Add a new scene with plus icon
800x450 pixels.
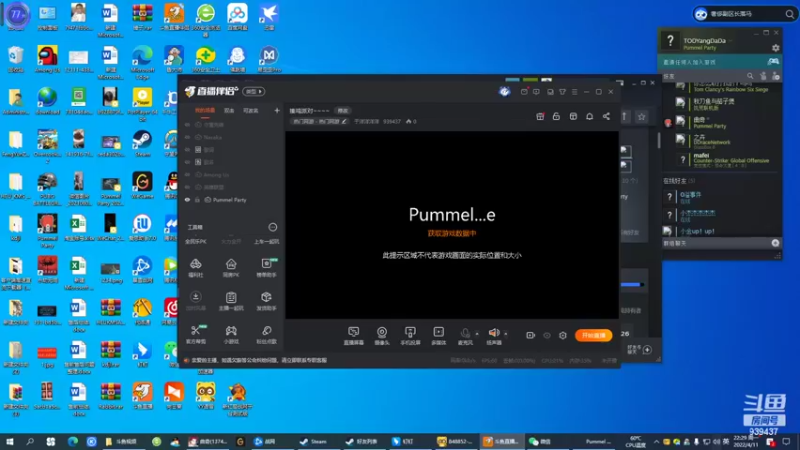pos(277,110)
